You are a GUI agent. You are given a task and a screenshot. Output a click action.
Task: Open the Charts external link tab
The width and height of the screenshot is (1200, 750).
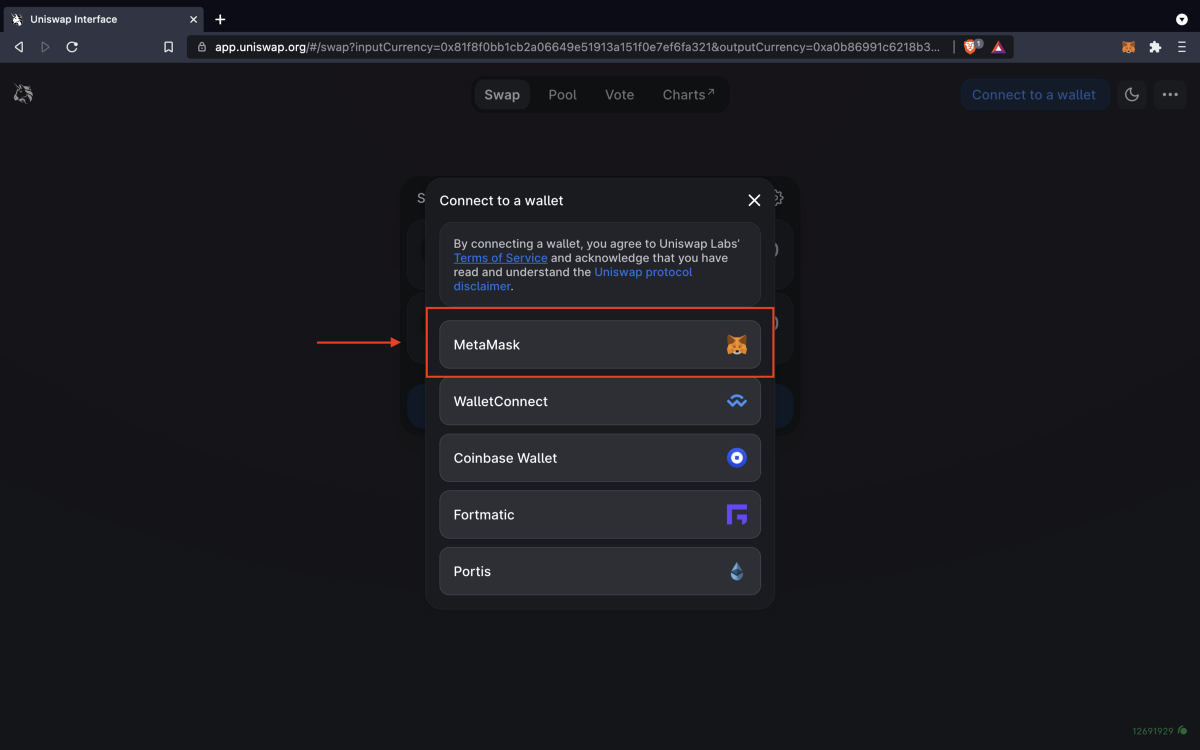click(x=688, y=95)
